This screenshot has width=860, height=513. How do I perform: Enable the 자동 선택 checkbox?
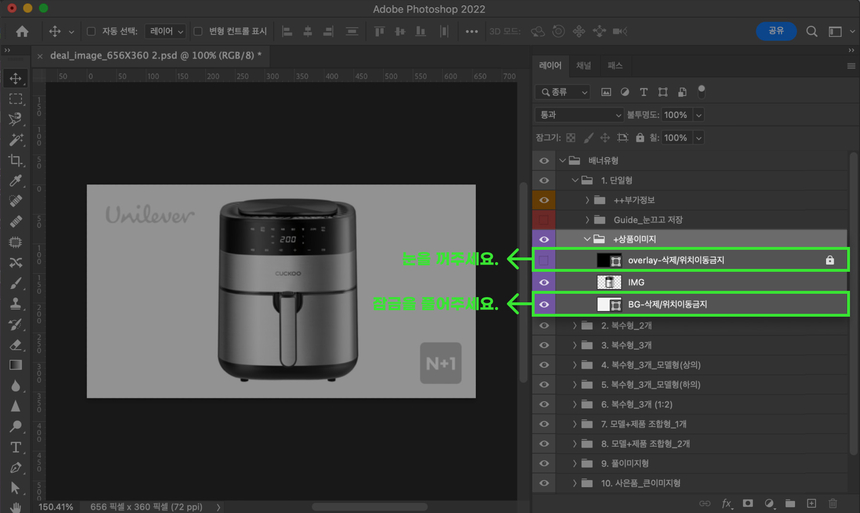[92, 31]
